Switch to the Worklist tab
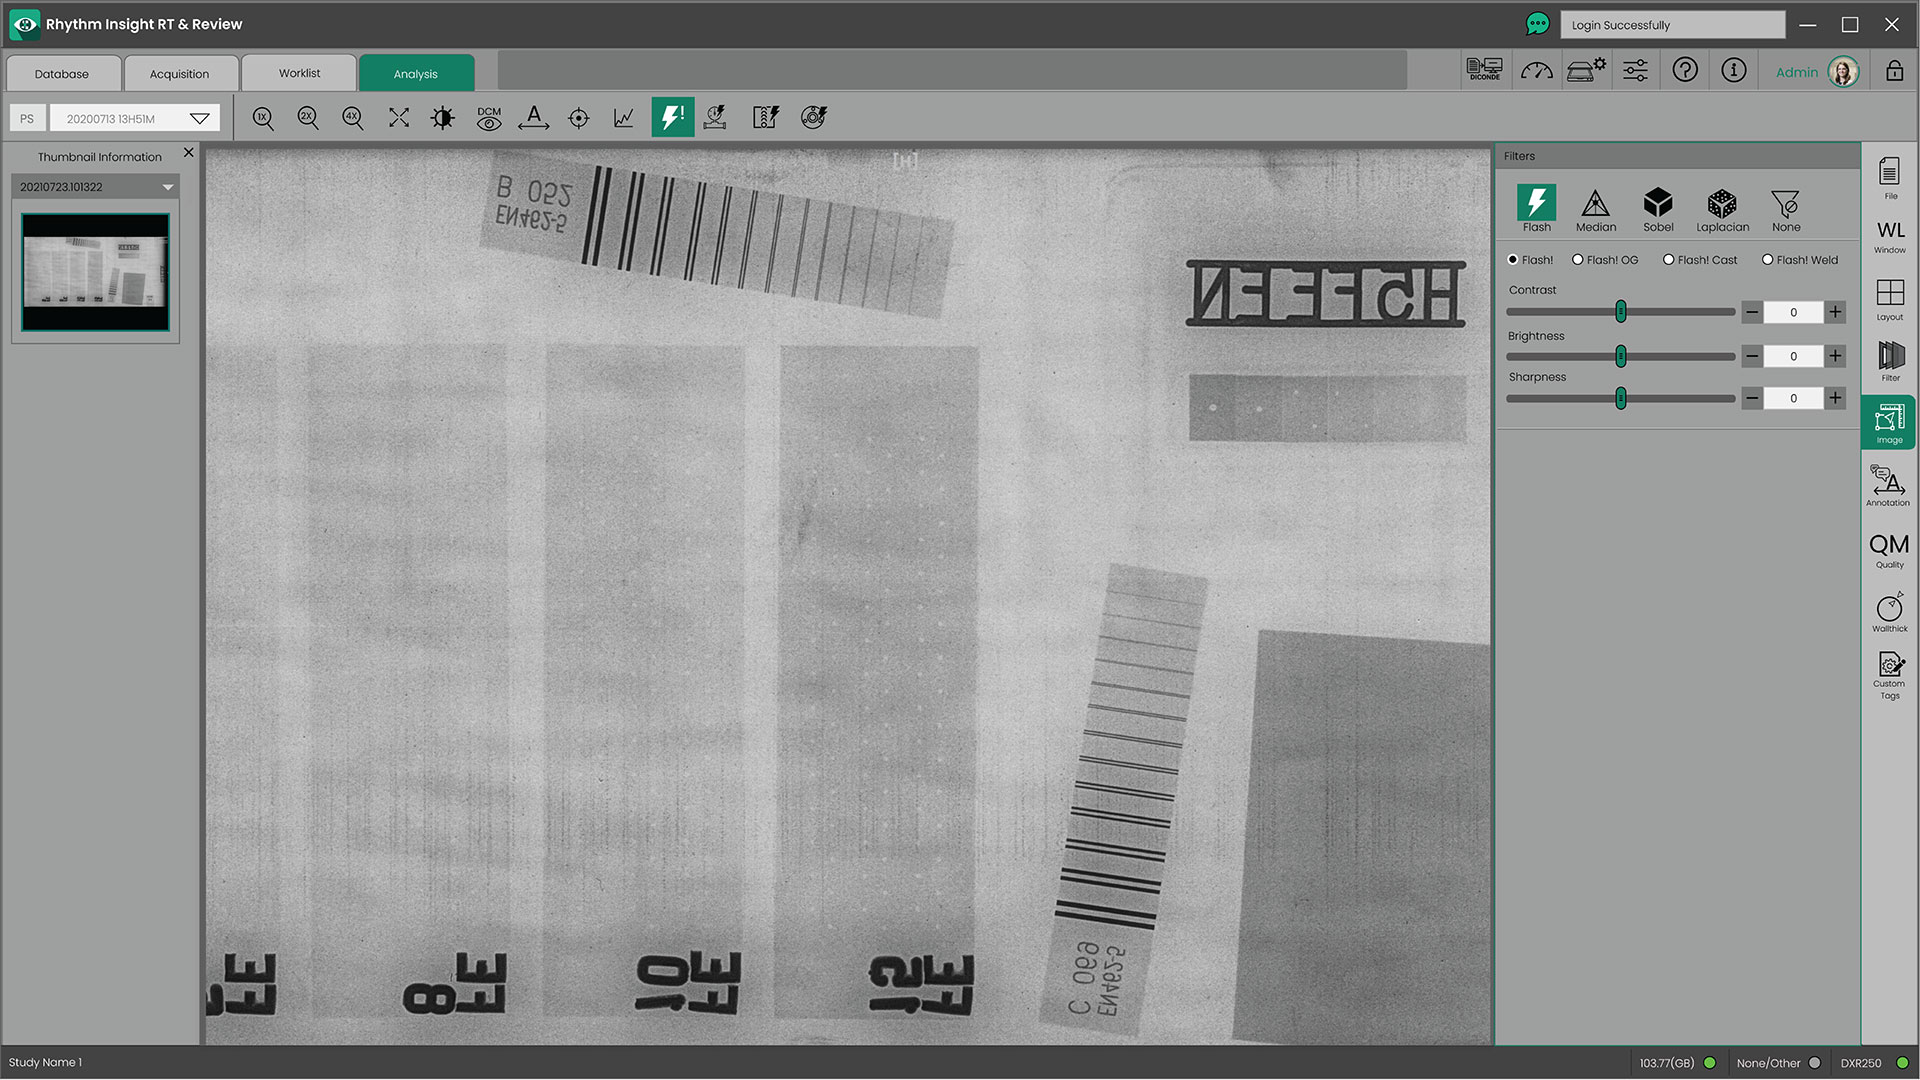Screen dimensions: 1920x1080 (x=299, y=73)
